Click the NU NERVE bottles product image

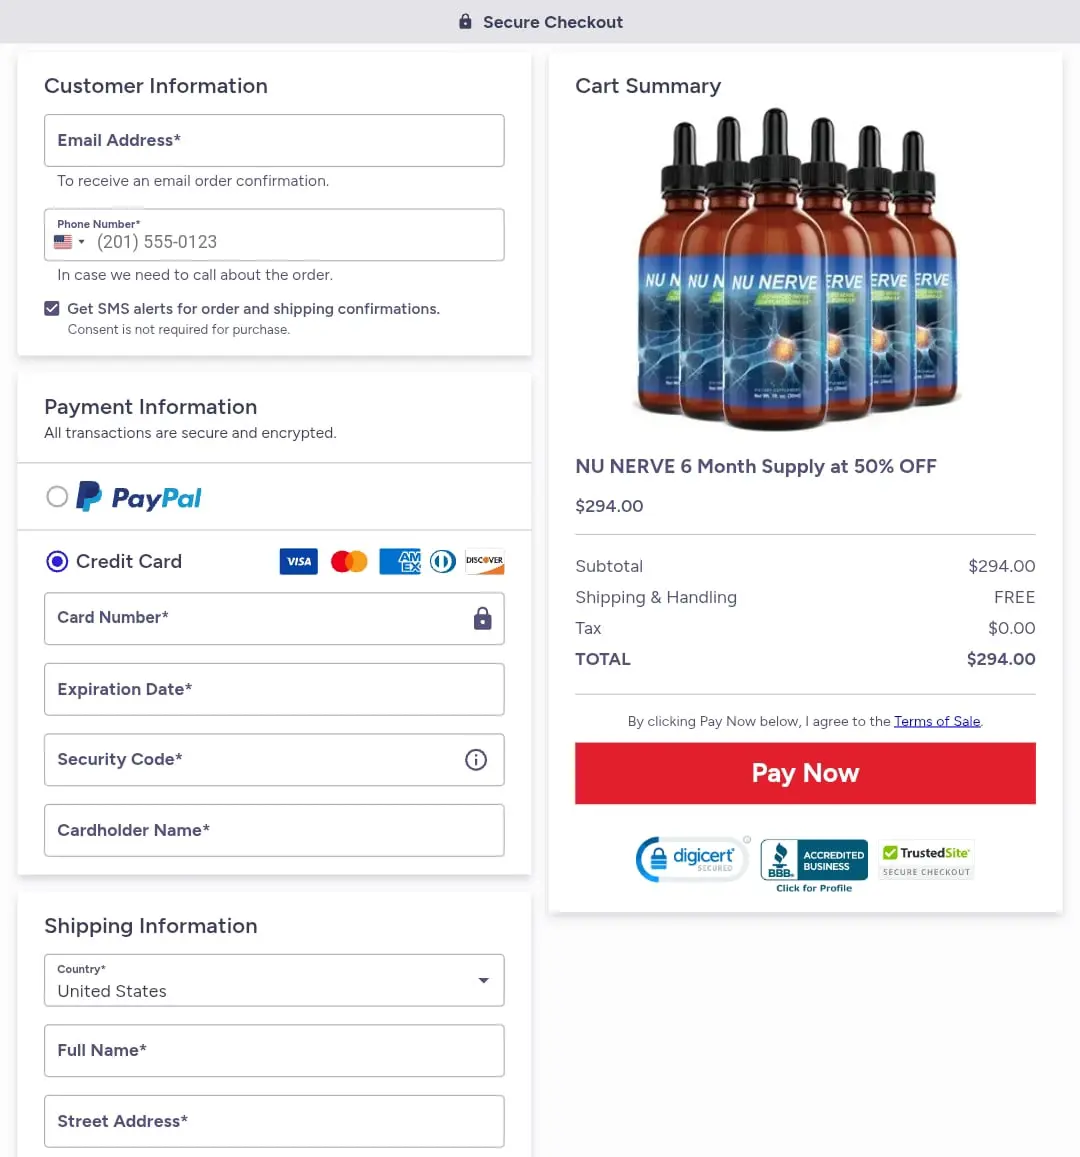pos(797,270)
